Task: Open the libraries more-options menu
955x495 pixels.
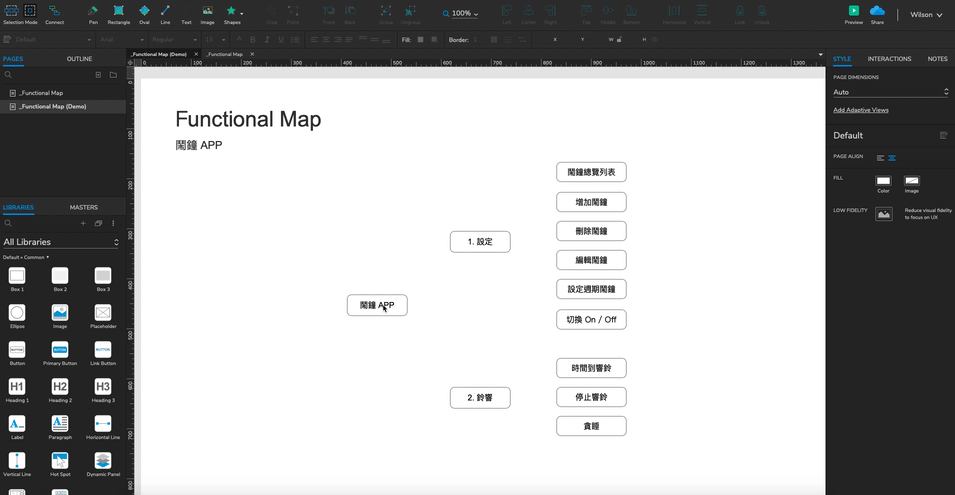Action: 113,223
